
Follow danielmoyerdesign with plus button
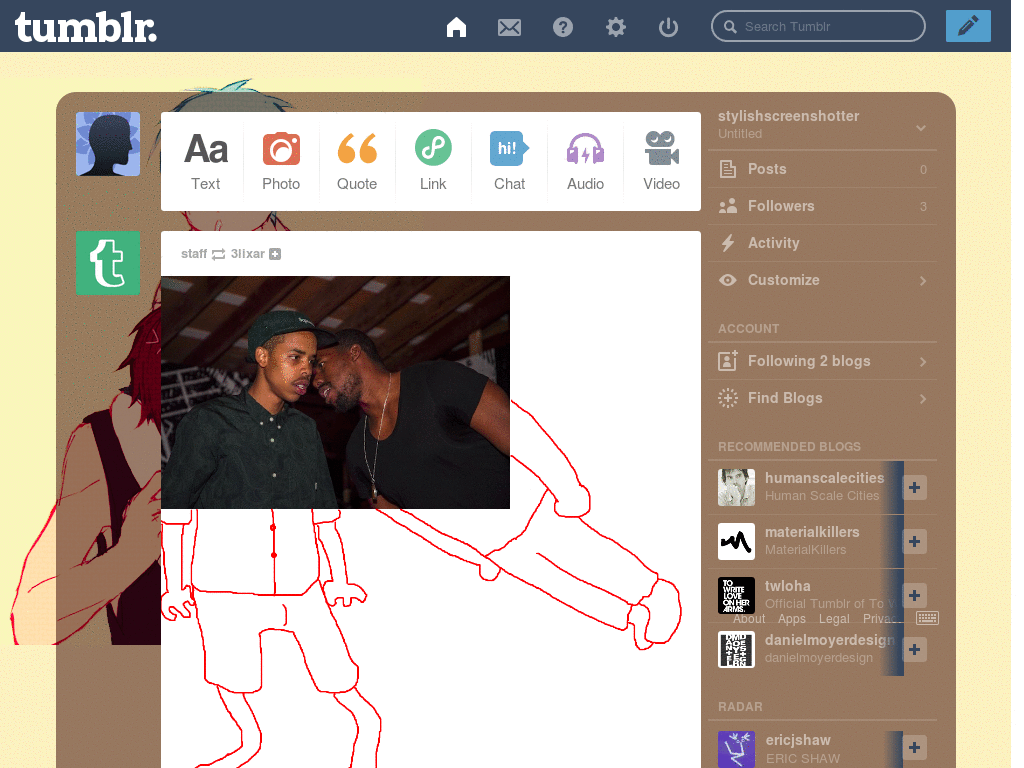coord(914,649)
